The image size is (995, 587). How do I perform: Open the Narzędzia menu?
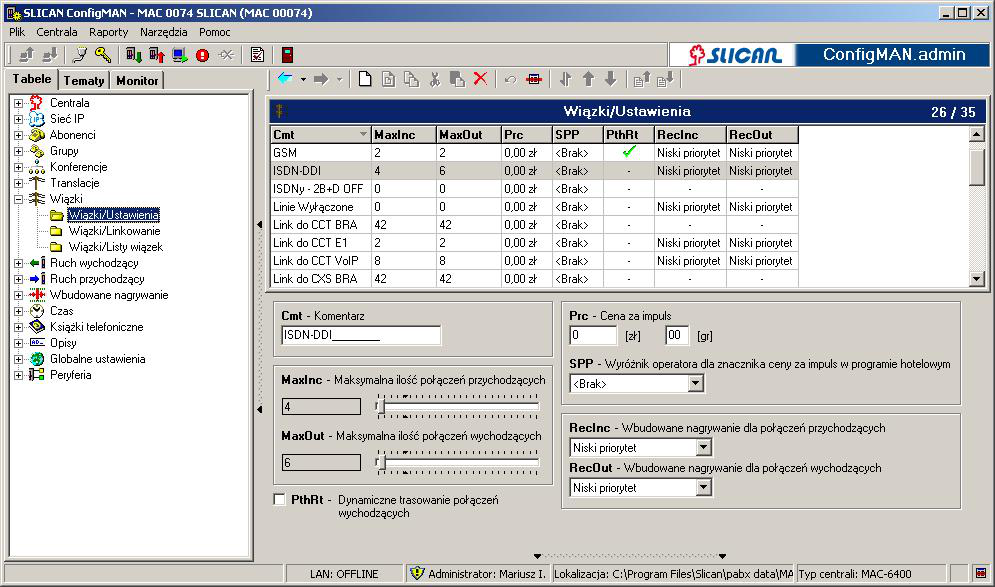(x=164, y=32)
